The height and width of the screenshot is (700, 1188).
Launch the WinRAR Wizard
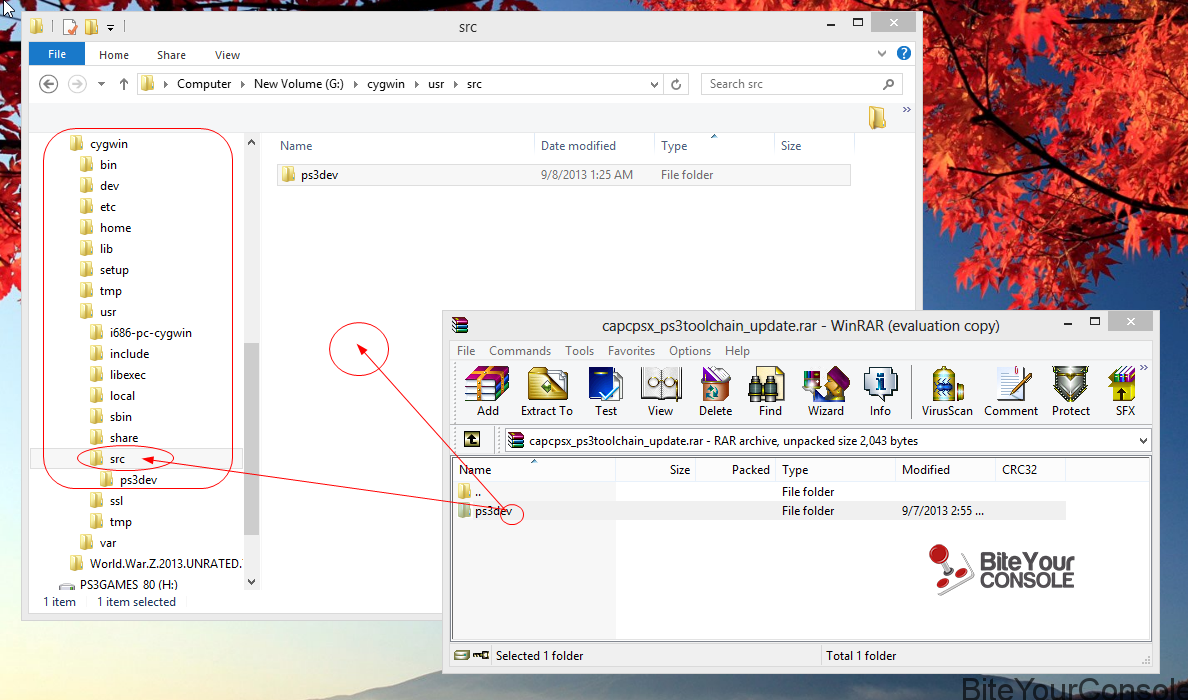[x=825, y=391]
